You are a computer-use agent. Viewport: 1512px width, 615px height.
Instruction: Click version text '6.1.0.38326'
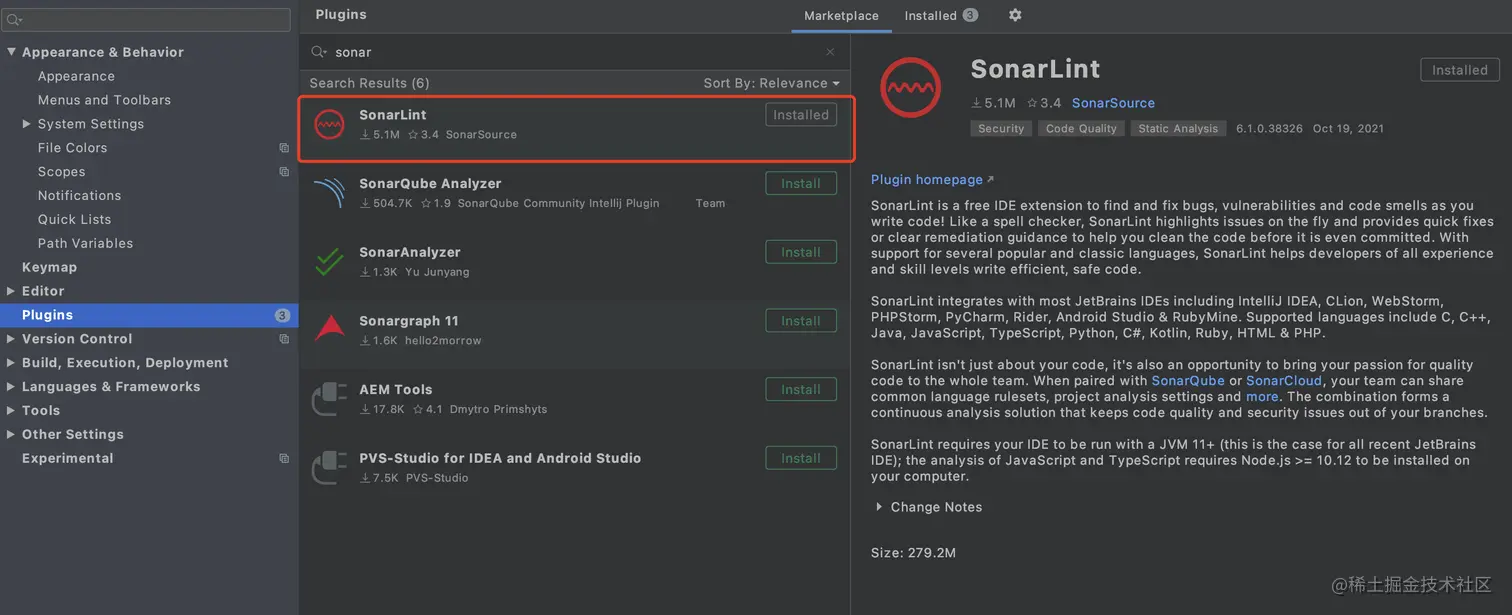point(1269,129)
